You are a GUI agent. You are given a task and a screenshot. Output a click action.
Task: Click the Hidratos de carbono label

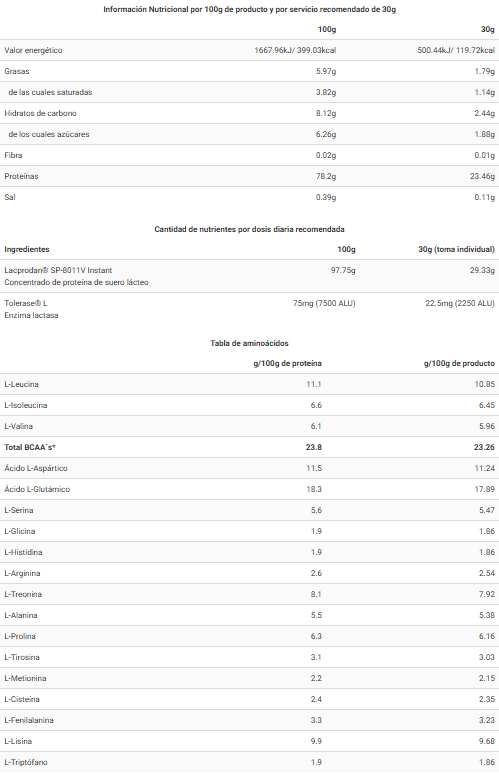tap(40, 113)
